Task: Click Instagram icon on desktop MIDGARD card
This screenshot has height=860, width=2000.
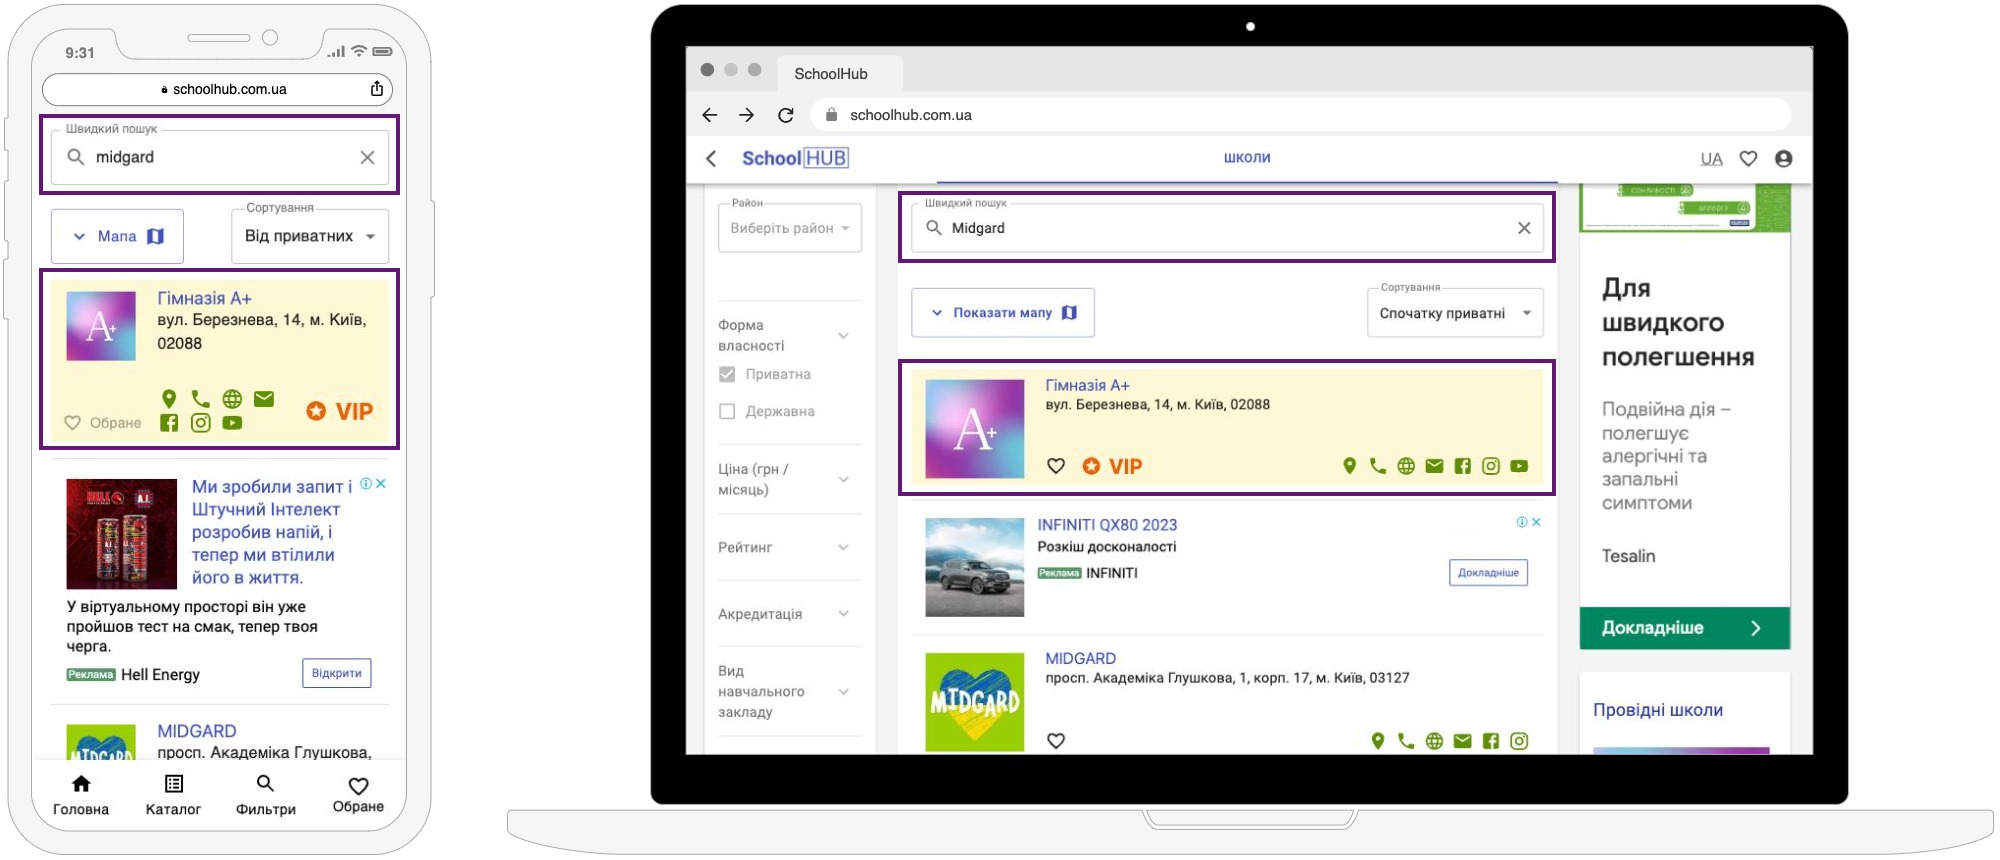Action: (x=1519, y=741)
